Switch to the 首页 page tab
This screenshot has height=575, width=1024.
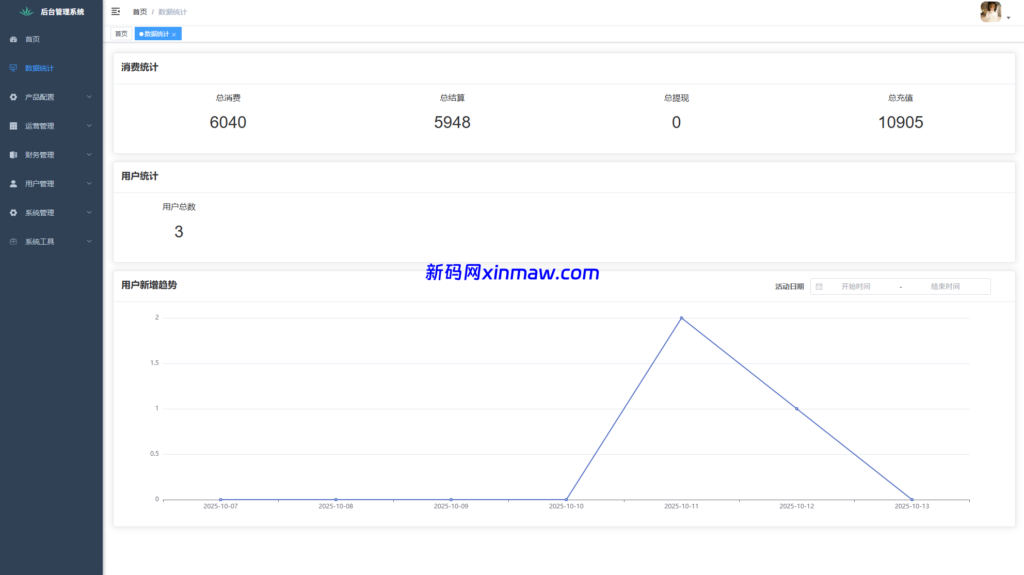pyautogui.click(x=121, y=34)
